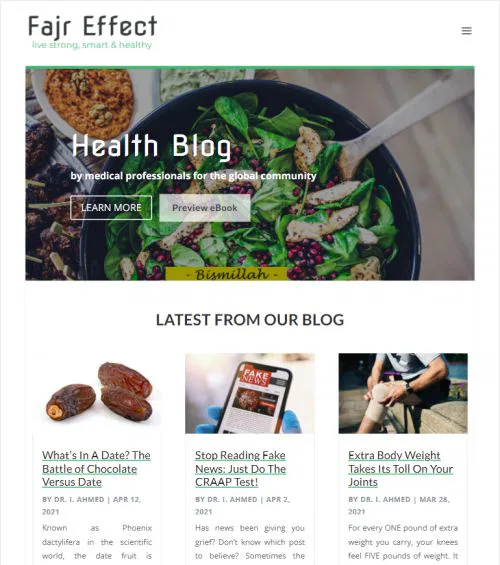Open What's In A Date article link
Image resolution: width=500 pixels, height=565 pixels.
point(96,468)
